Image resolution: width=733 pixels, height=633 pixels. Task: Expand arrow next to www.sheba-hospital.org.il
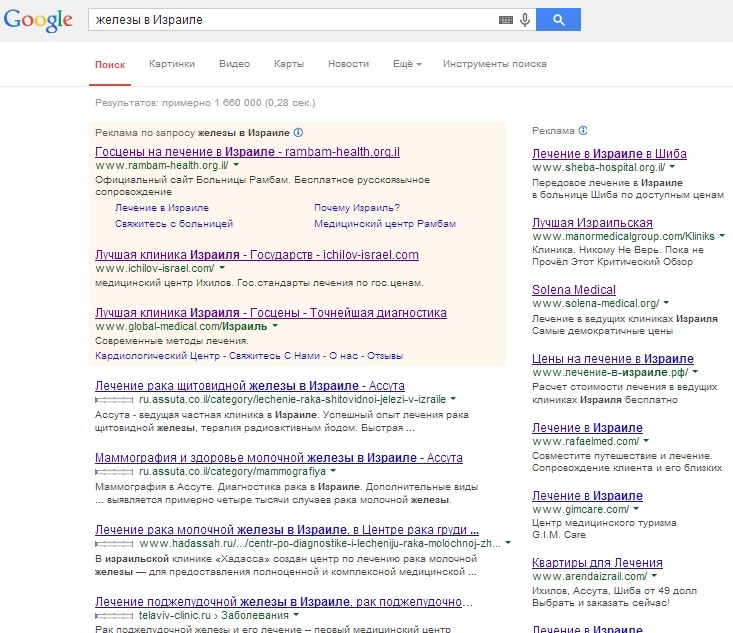(x=672, y=167)
